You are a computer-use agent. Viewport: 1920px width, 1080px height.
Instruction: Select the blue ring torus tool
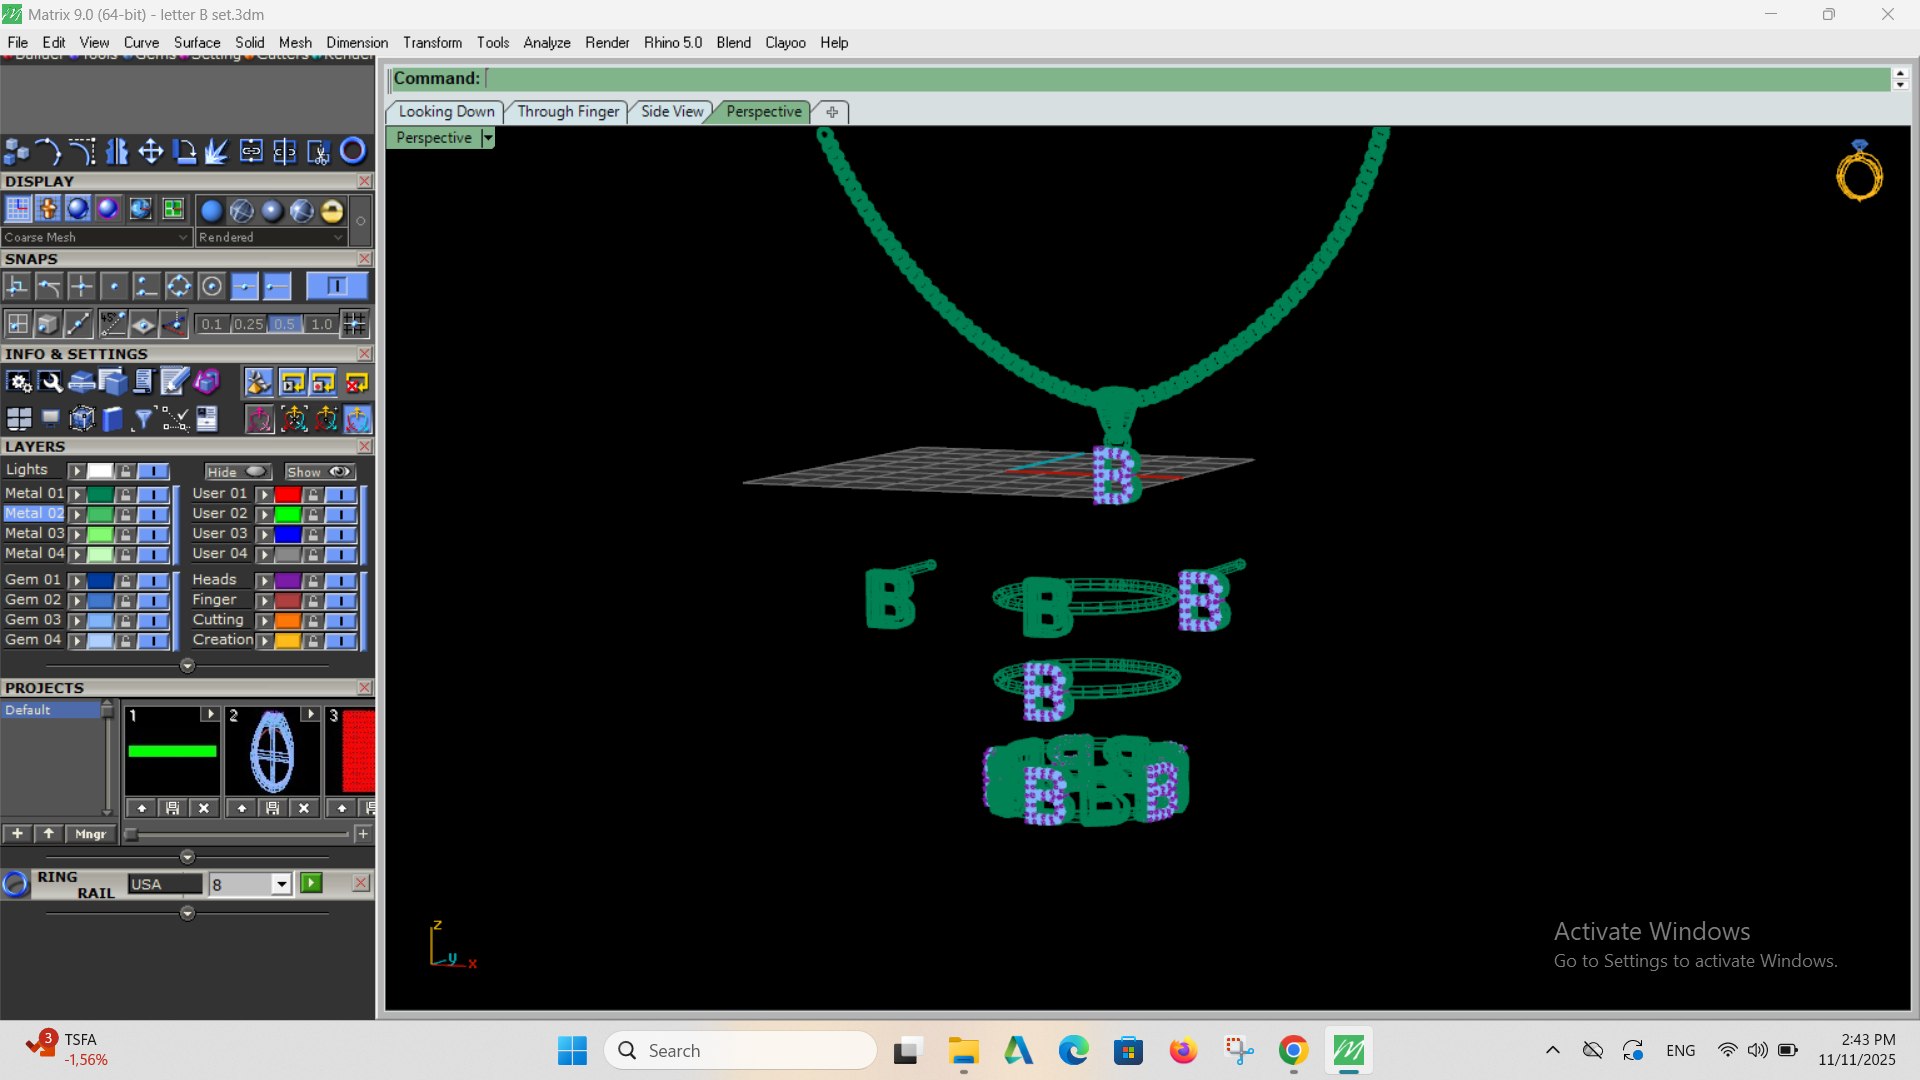353,151
